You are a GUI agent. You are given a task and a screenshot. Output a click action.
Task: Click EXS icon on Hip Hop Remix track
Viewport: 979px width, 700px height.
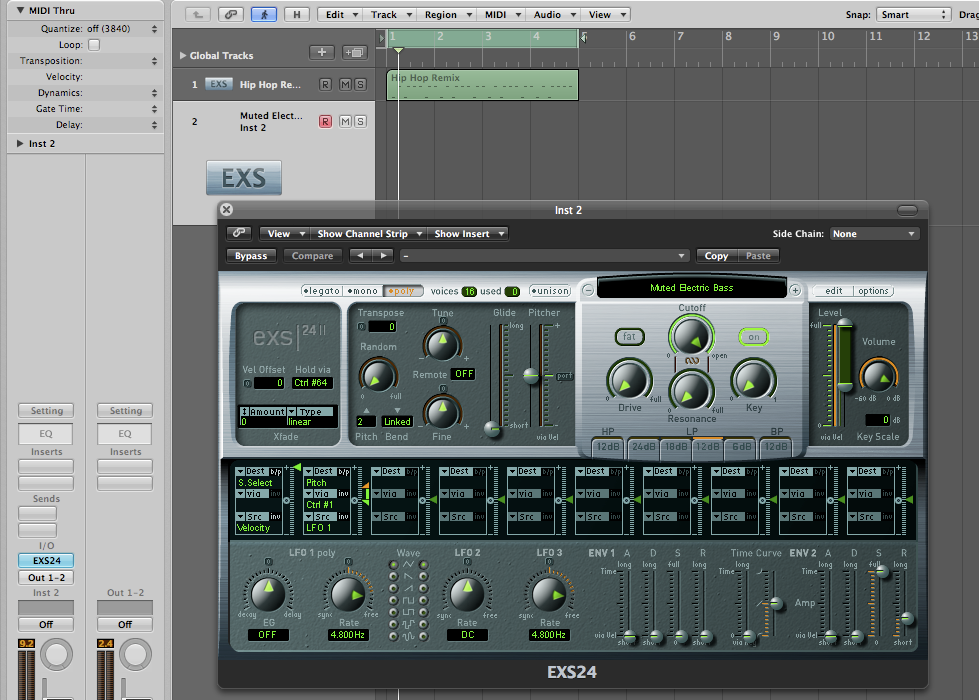coord(219,84)
